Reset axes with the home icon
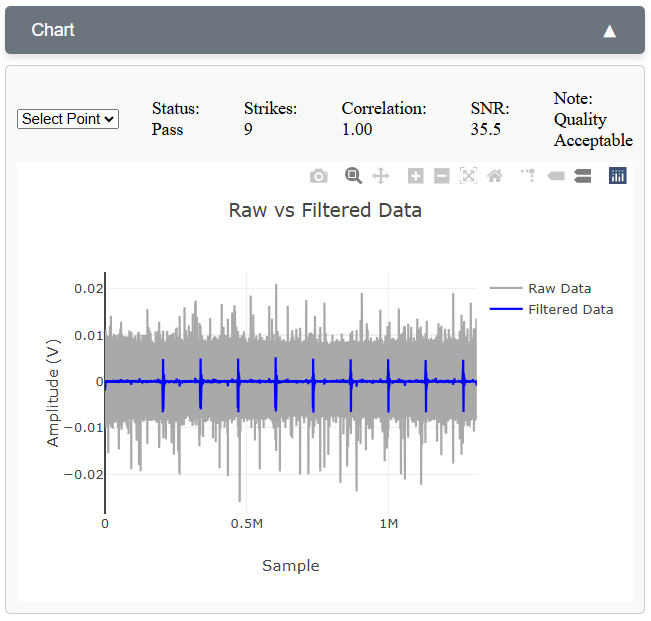 point(494,176)
